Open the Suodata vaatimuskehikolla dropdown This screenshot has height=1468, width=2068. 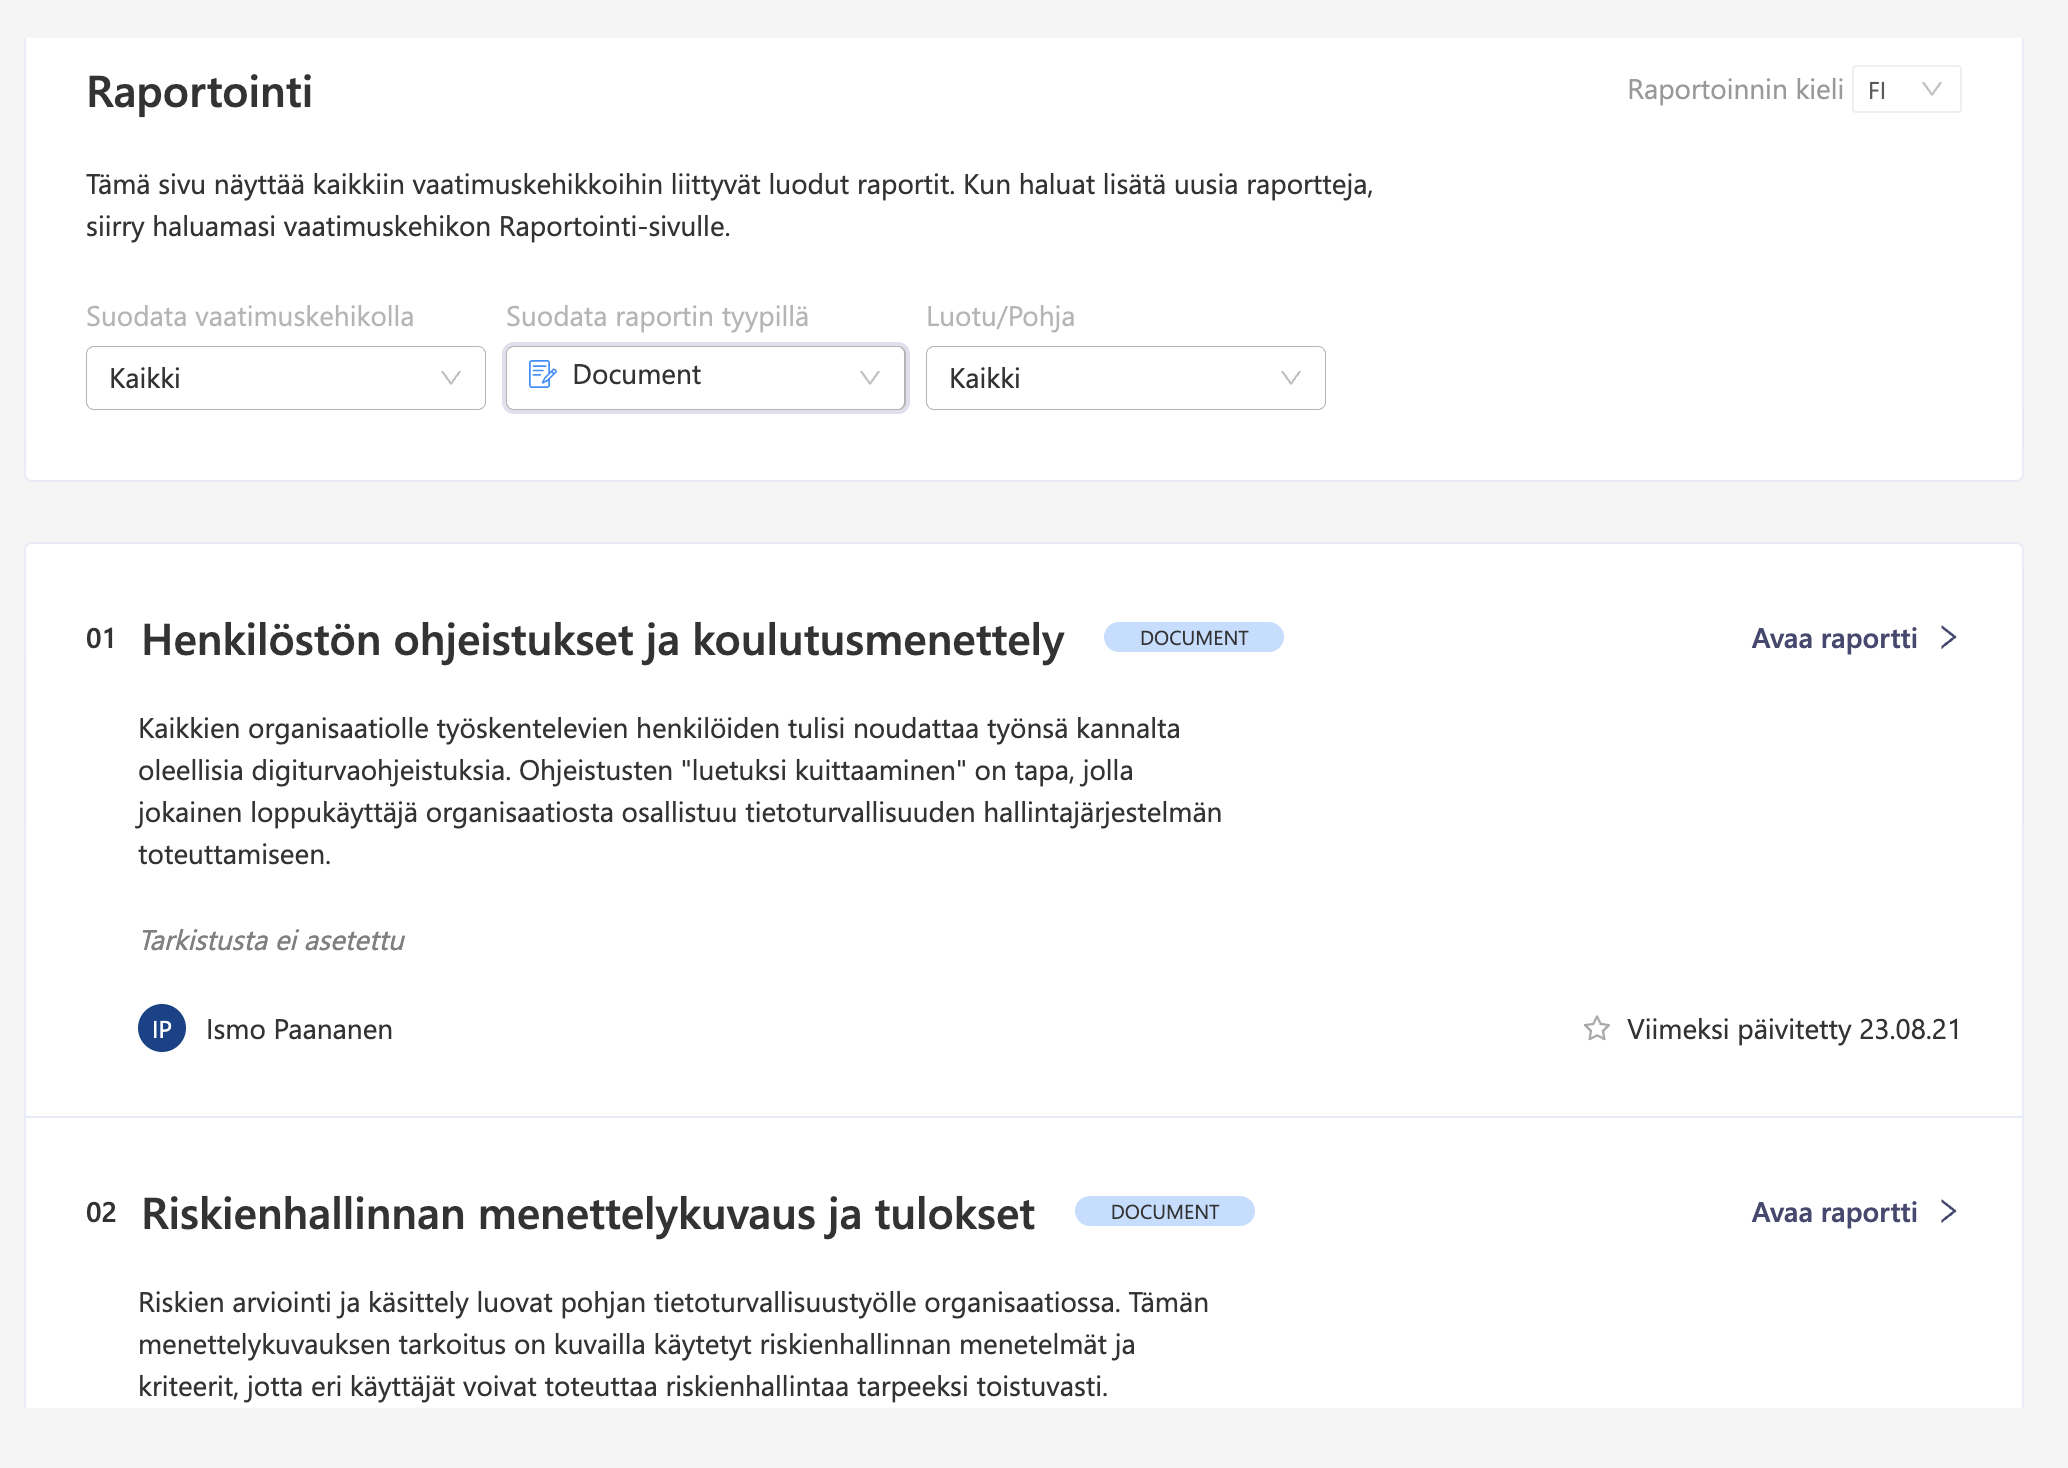click(x=285, y=378)
